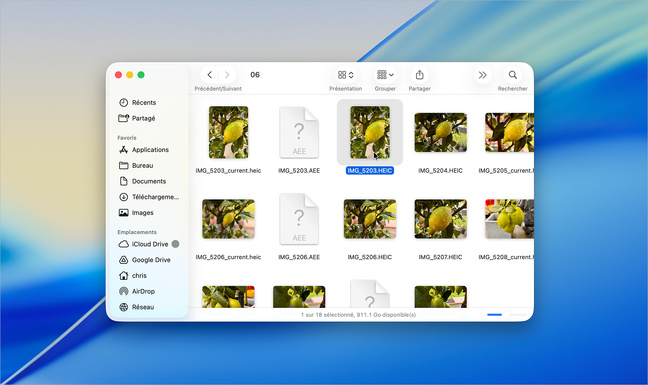Select the IMG_5203_current.heic thumbnail
The height and width of the screenshot is (385, 648).
[229, 132]
